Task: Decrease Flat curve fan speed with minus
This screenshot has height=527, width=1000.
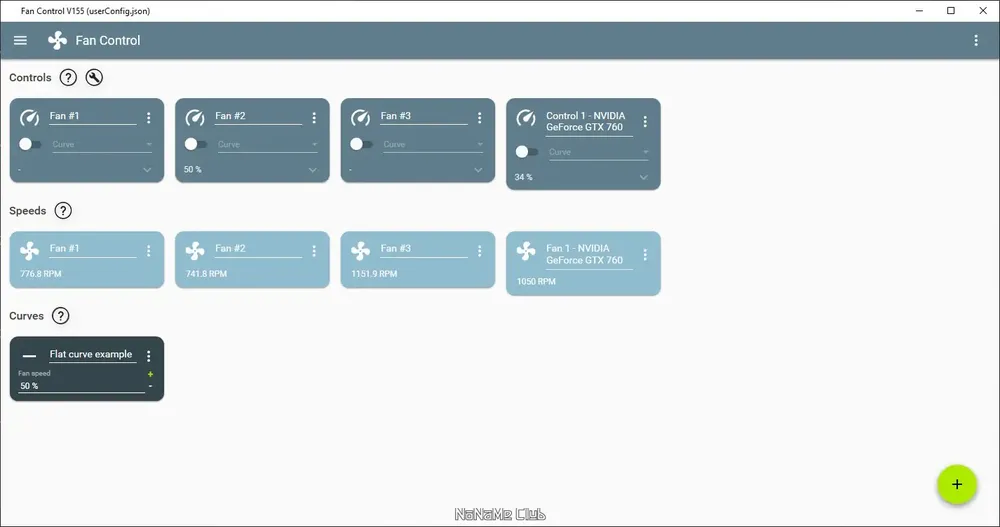Action: pyautogui.click(x=151, y=386)
